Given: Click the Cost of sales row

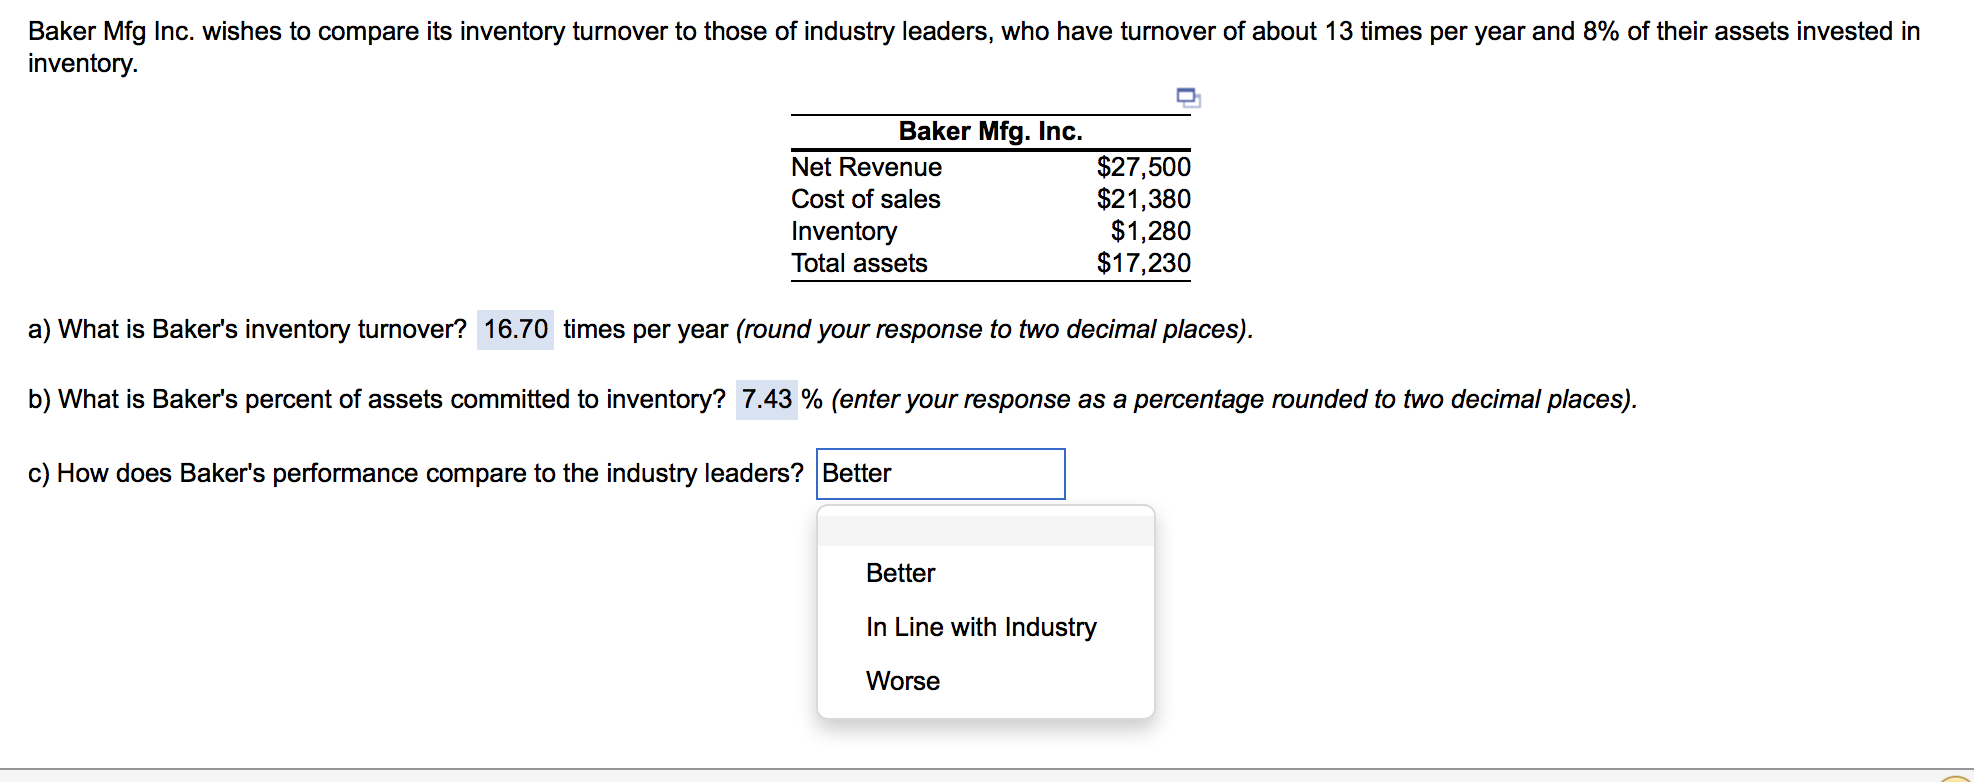Looking at the screenshot, I should coord(865,199).
